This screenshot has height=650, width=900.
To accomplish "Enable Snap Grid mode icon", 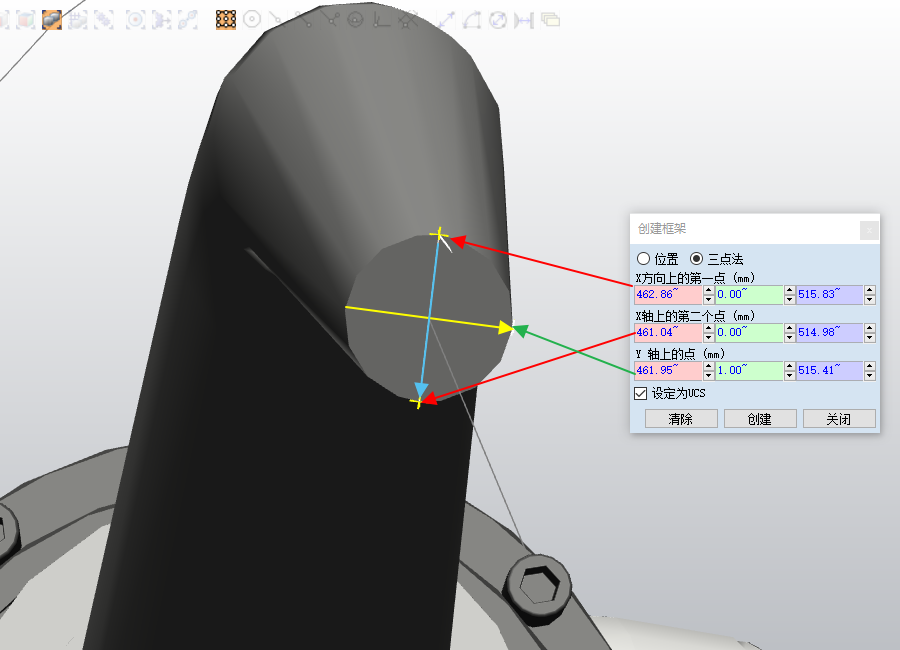I will pyautogui.click(x=407, y=20).
